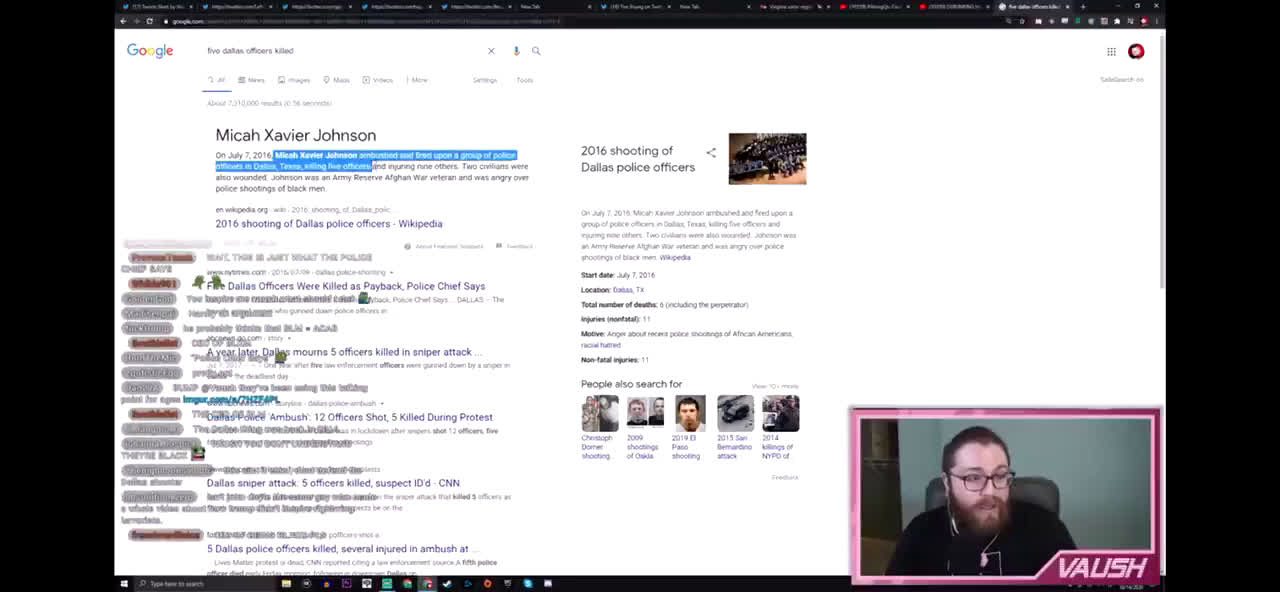Open the search Settings dropdown
The image size is (1280, 592).
485,80
